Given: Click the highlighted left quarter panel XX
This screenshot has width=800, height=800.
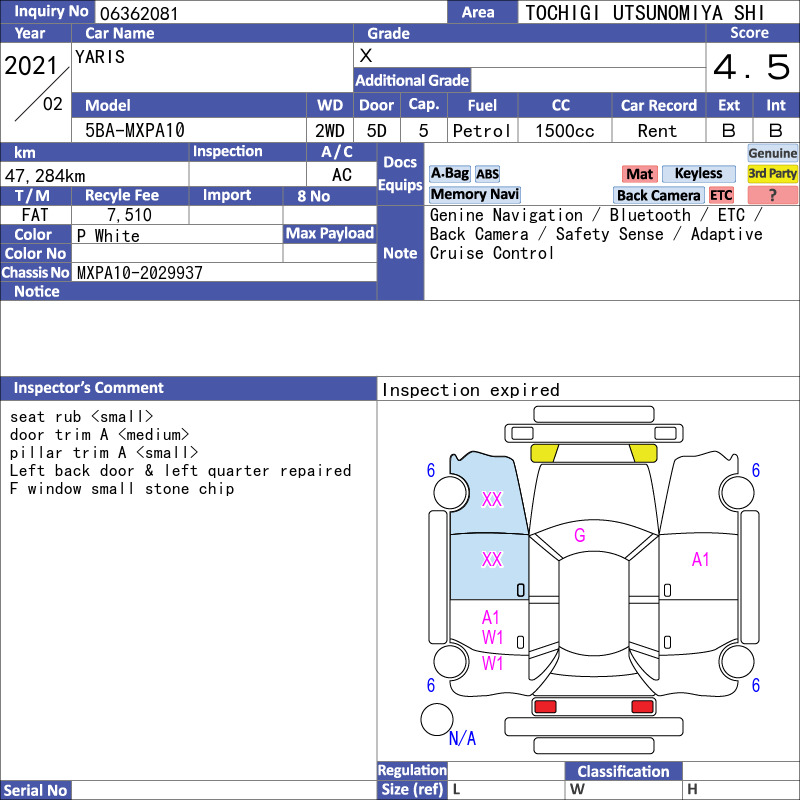Looking at the screenshot, I should pos(492,499).
